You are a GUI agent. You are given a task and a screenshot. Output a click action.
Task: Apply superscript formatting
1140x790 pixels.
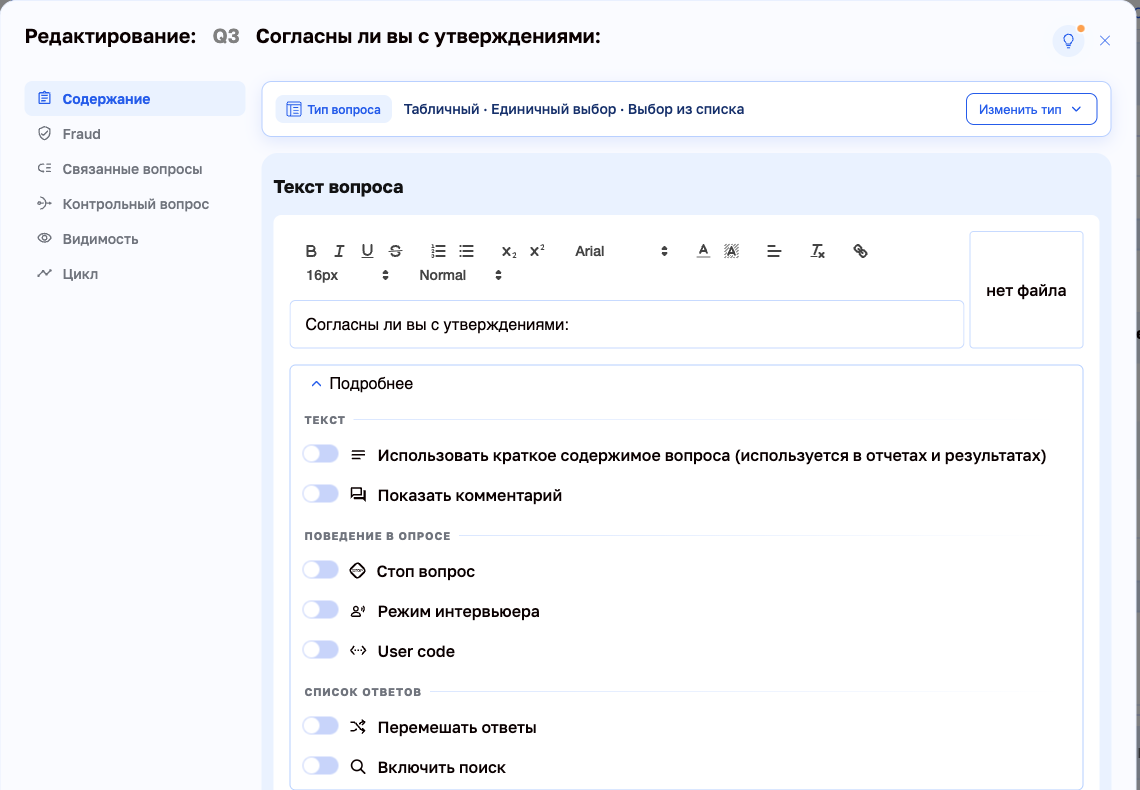click(537, 251)
